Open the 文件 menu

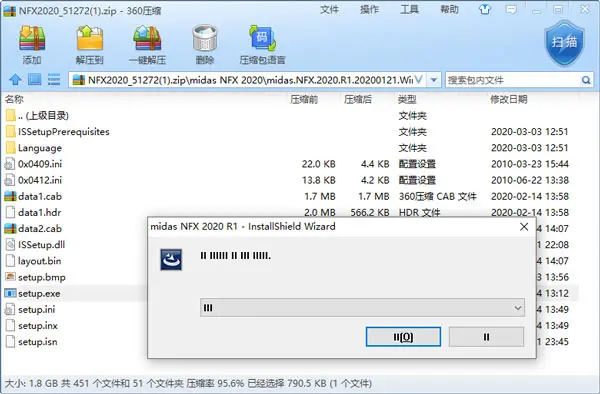(329, 9)
